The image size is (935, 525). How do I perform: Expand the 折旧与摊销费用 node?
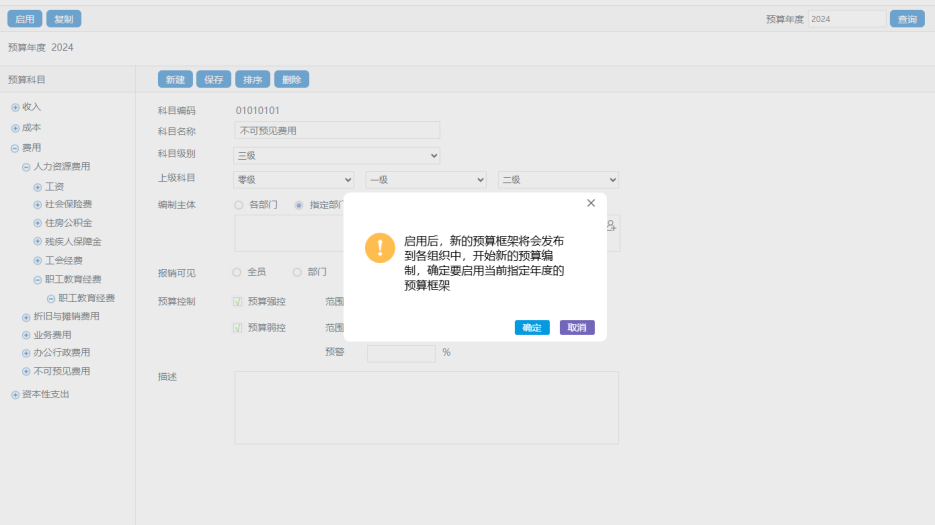26,317
